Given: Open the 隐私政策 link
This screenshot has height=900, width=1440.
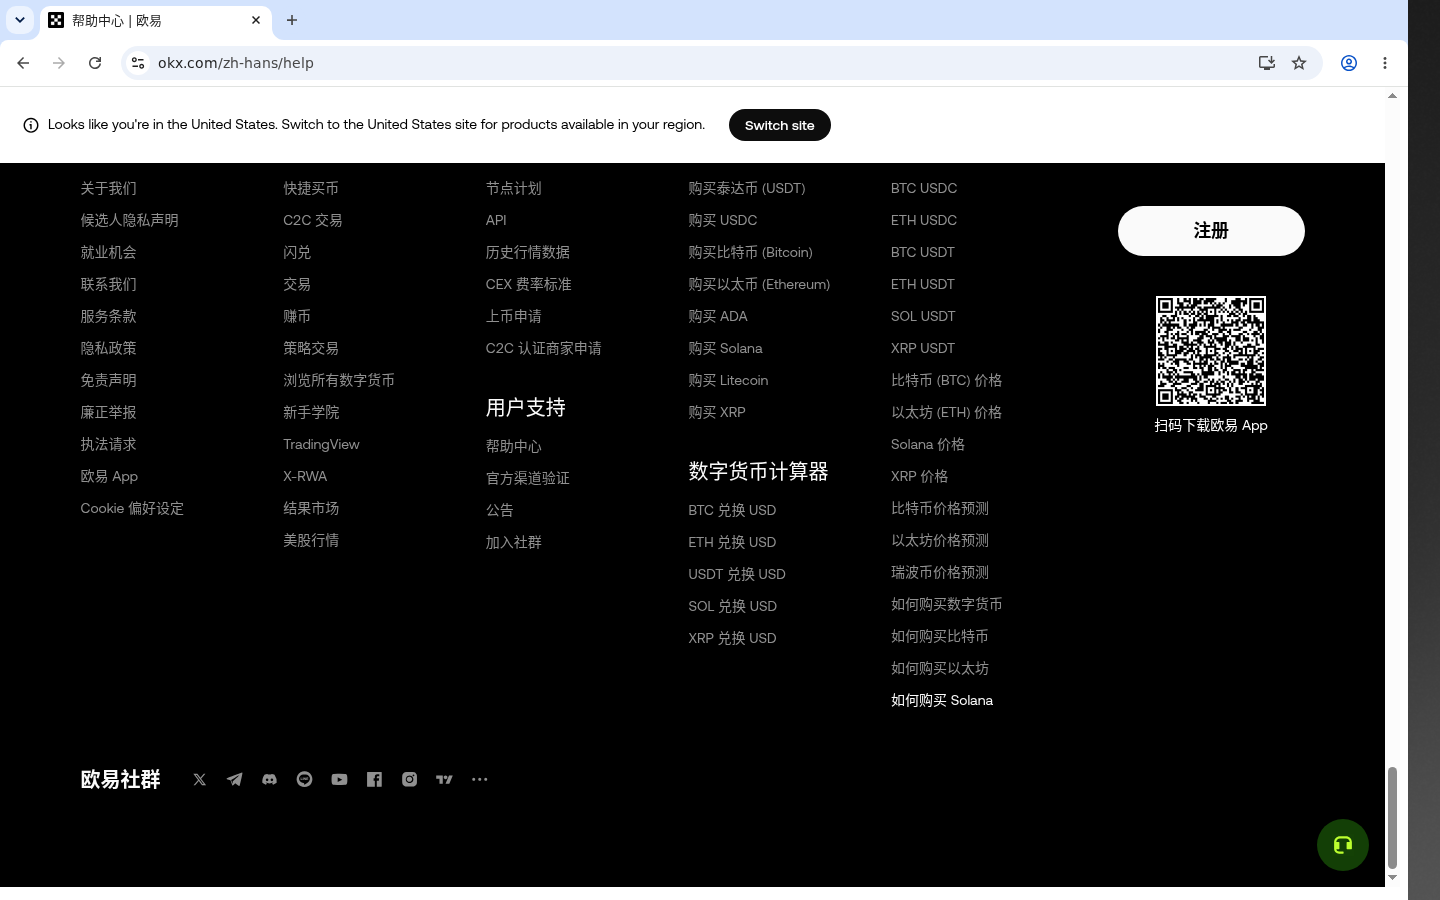Looking at the screenshot, I should coord(108,348).
